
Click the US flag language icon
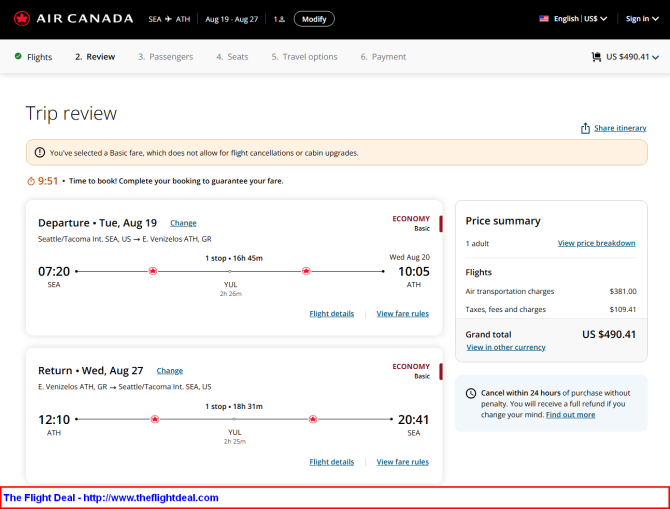click(544, 19)
